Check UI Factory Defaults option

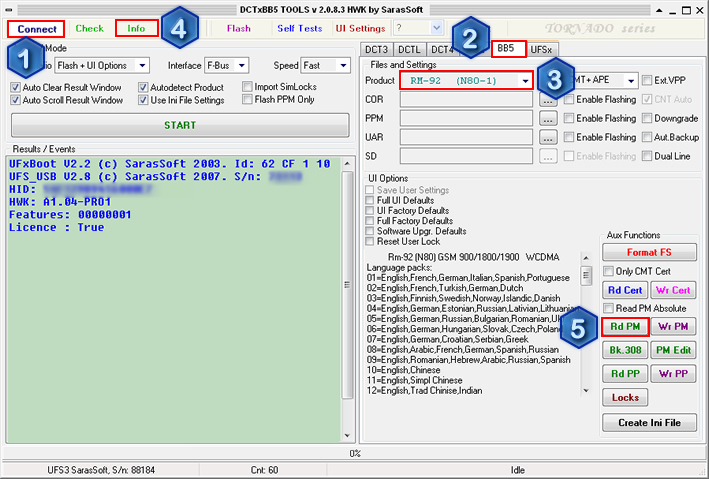[370, 211]
